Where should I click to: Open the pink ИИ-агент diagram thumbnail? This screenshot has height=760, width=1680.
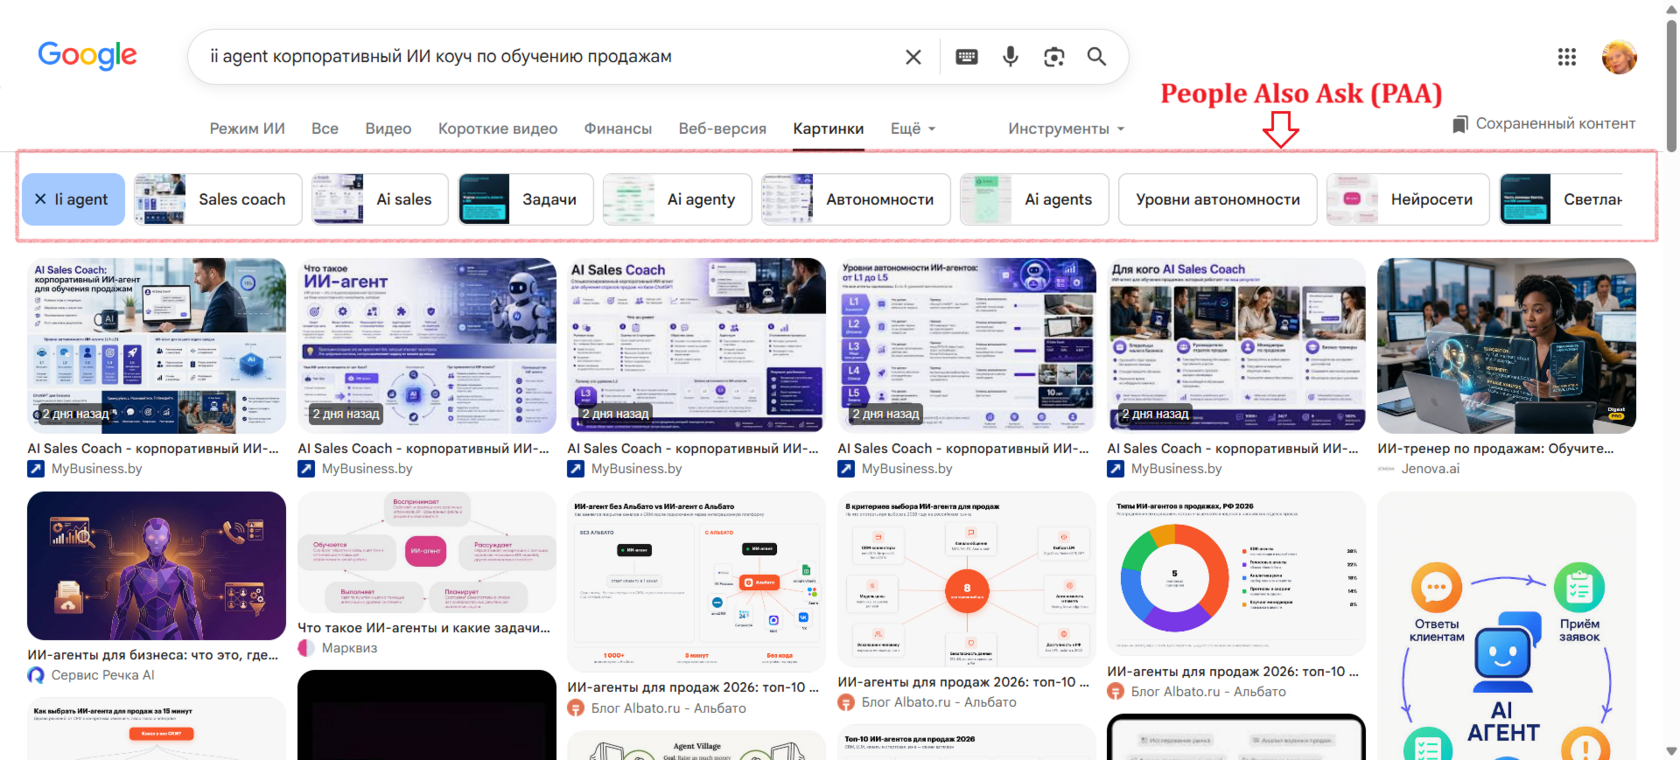[427, 552]
